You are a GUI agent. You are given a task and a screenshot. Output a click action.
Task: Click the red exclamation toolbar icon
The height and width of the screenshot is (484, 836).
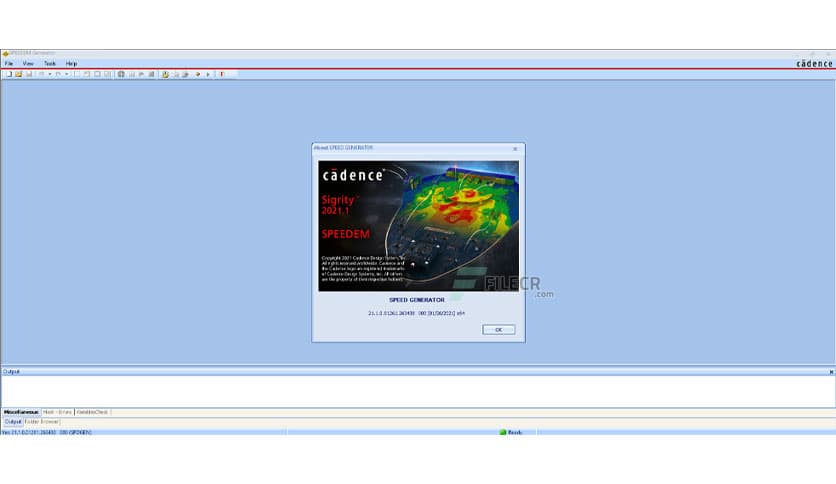(x=222, y=74)
